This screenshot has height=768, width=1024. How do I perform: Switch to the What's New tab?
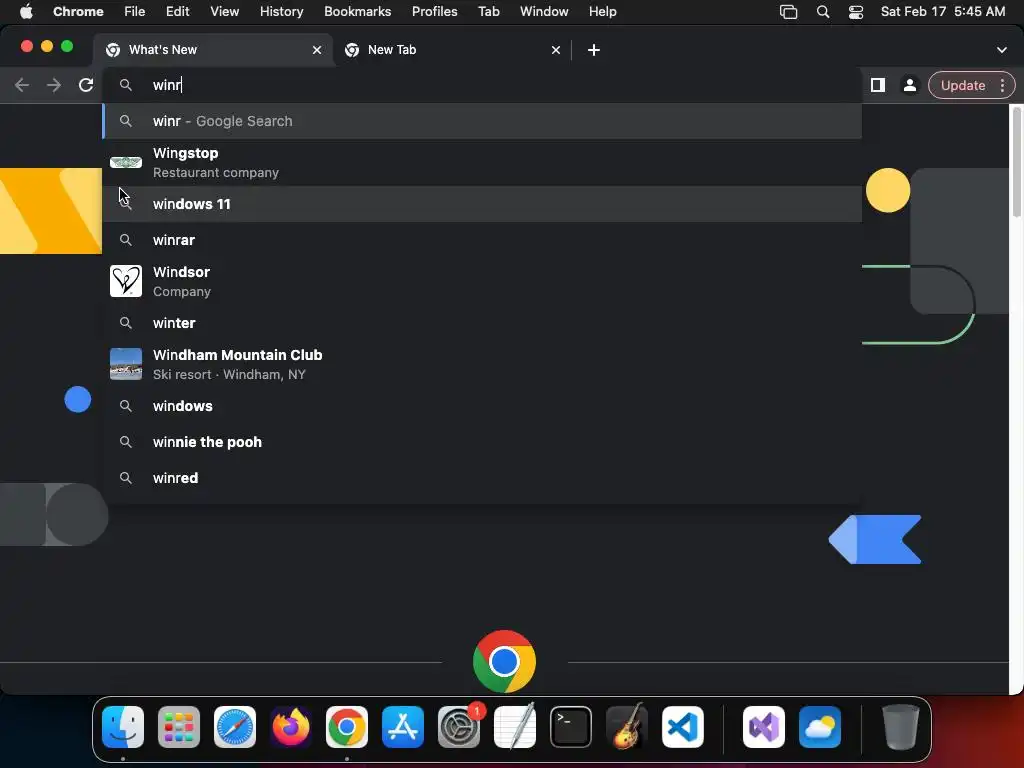pyautogui.click(x=214, y=50)
